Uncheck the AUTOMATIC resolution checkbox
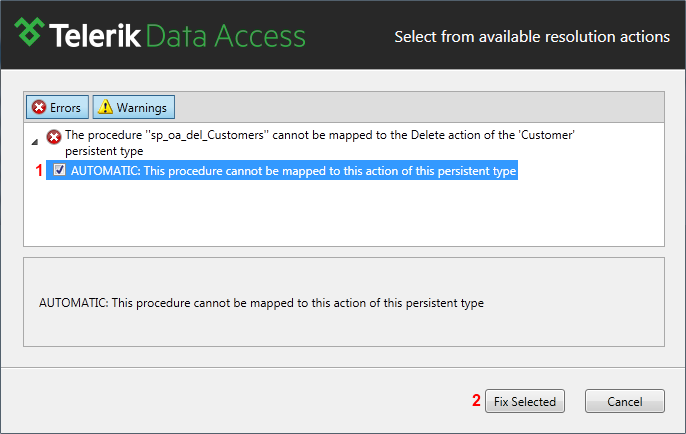 coord(59,170)
